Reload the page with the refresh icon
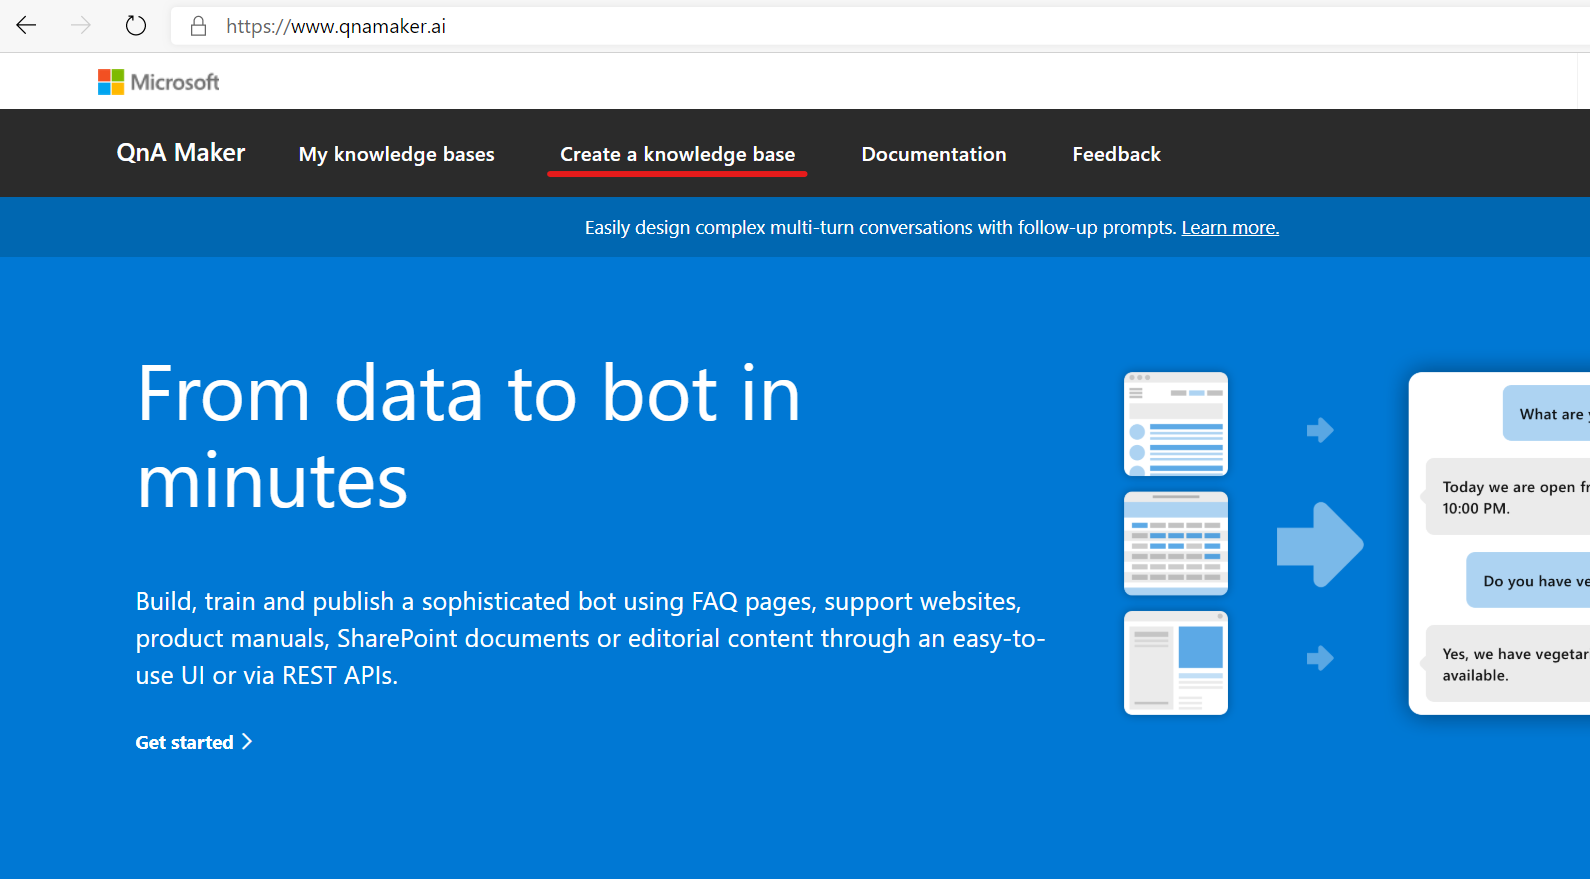 136,26
